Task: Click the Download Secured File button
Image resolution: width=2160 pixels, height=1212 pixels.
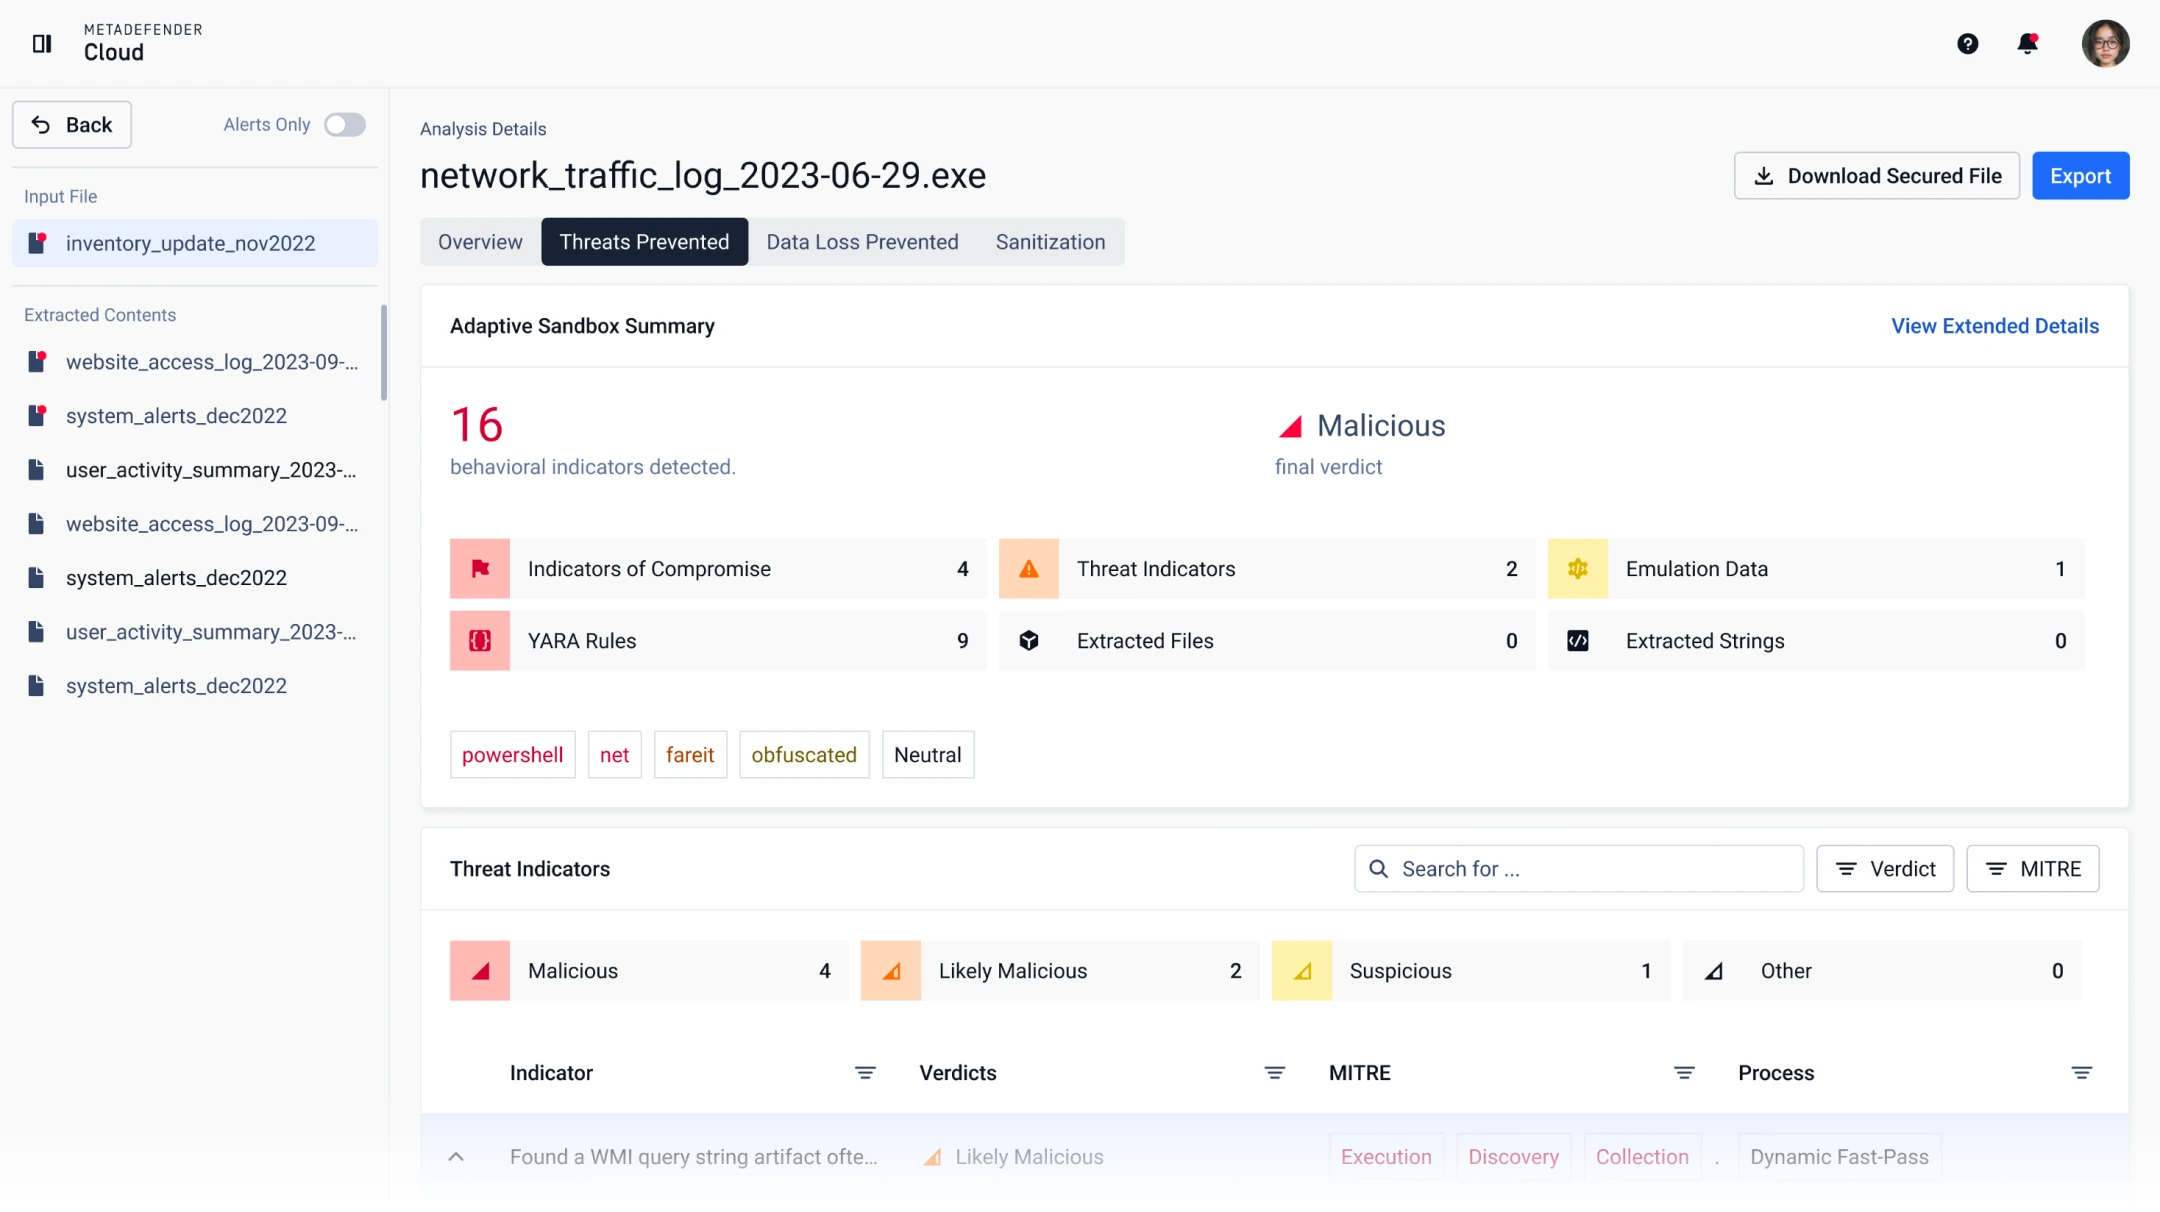Action: tap(1876, 176)
